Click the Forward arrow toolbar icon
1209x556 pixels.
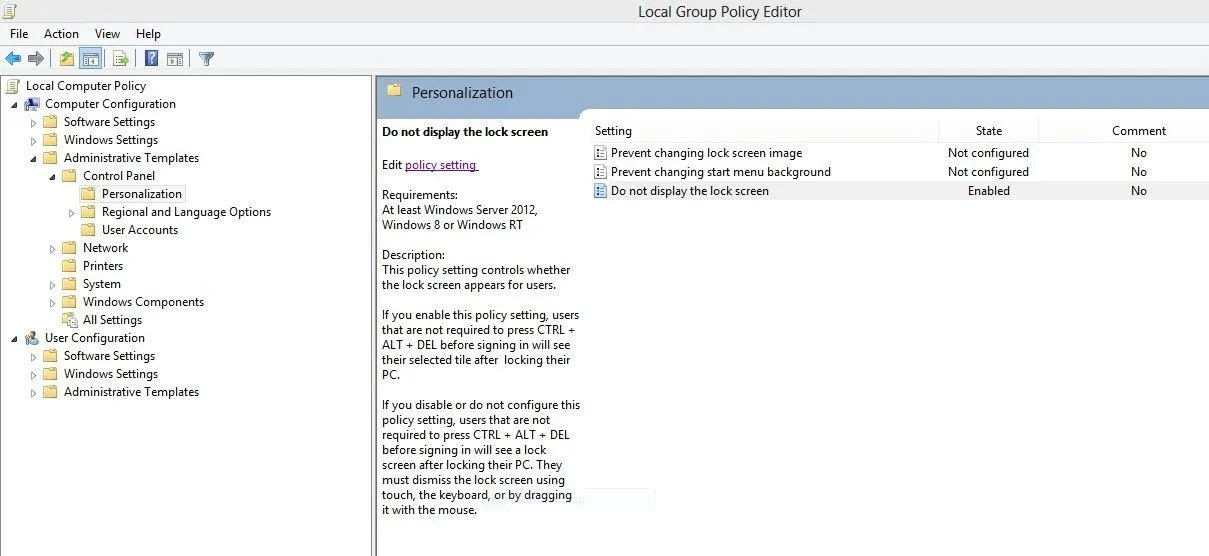tap(36, 59)
